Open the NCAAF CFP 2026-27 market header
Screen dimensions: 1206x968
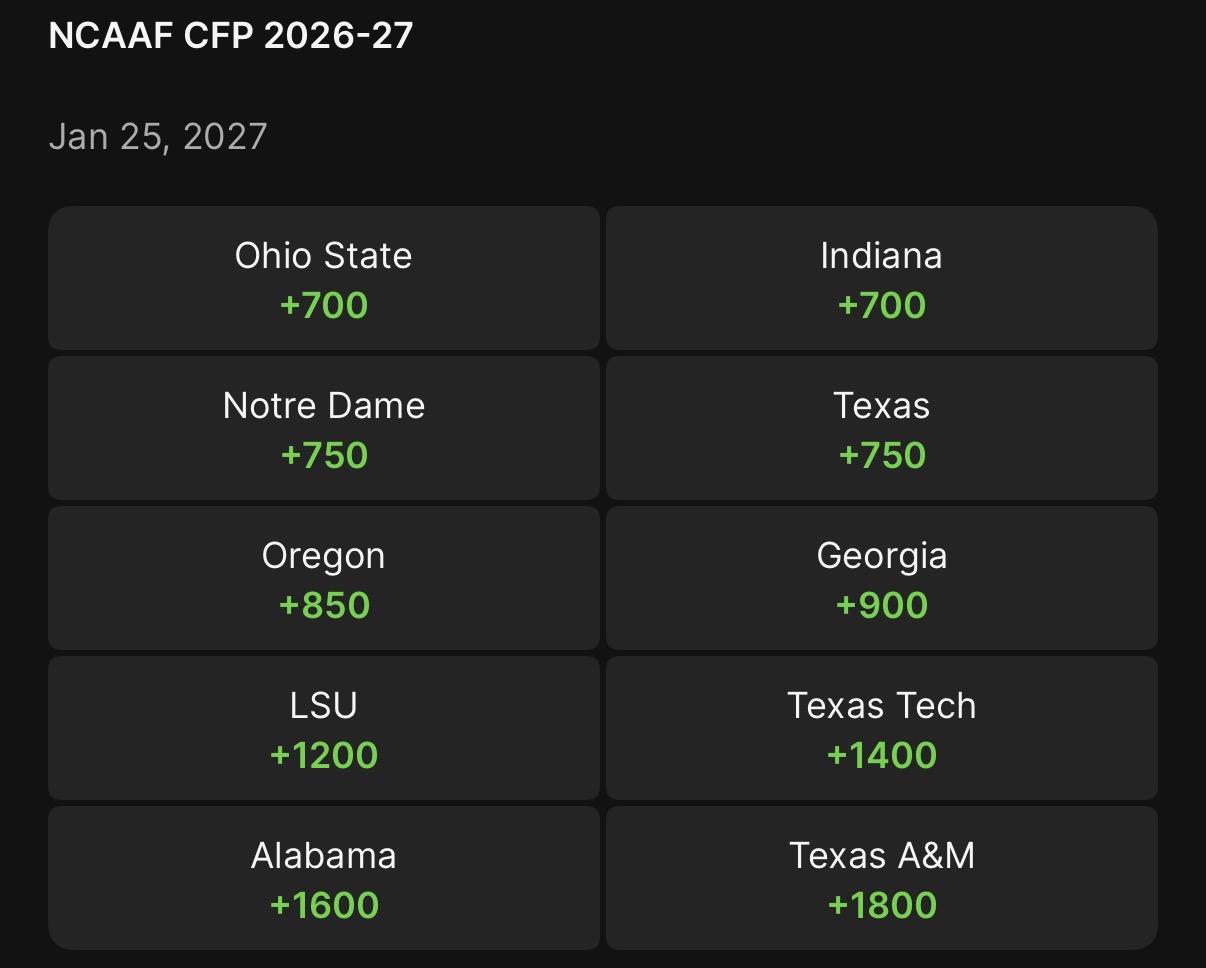[230, 36]
